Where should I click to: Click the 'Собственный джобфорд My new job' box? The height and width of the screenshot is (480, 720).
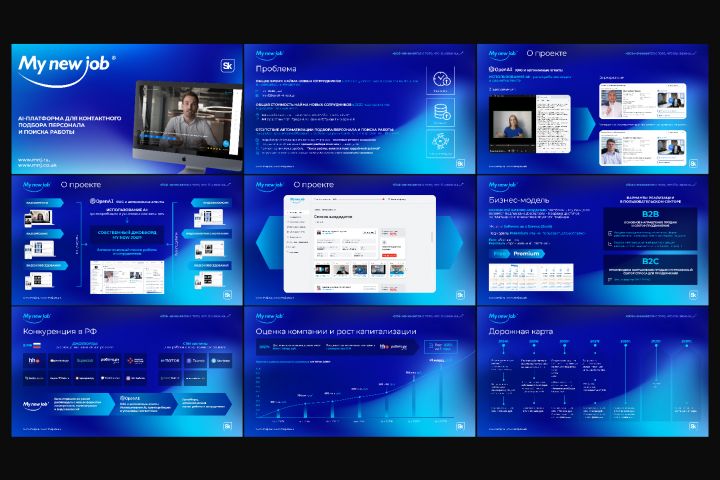(127, 235)
